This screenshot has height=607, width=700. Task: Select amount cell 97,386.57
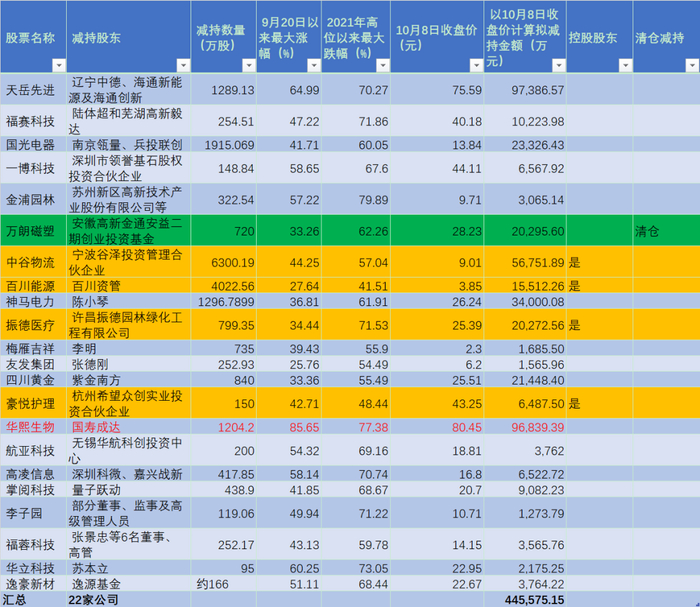pyautogui.click(x=525, y=89)
